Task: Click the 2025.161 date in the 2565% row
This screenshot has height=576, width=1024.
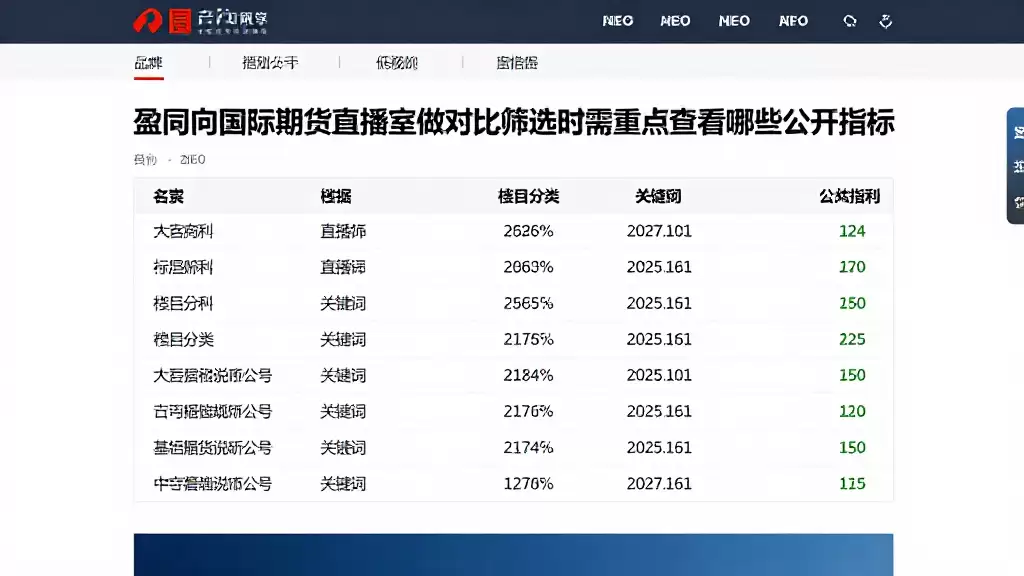Action: pos(659,303)
